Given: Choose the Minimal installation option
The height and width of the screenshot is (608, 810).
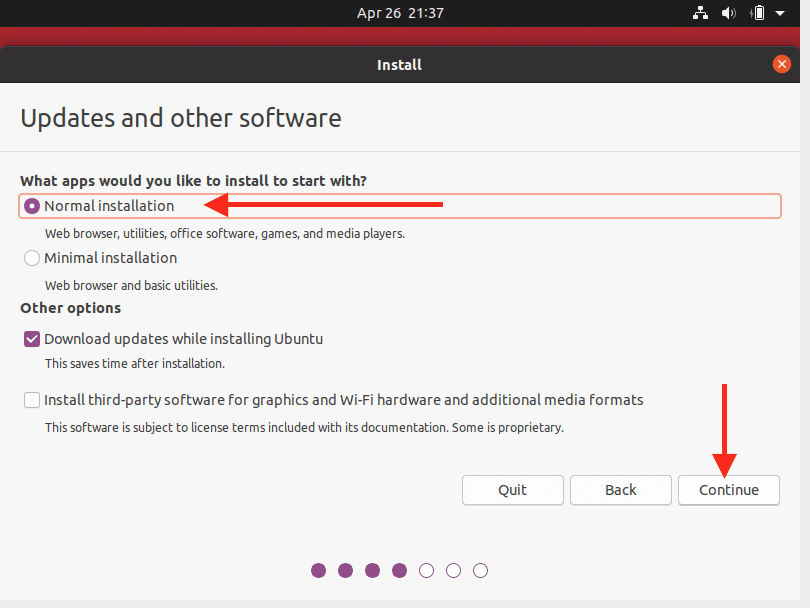Looking at the screenshot, I should [x=32, y=258].
